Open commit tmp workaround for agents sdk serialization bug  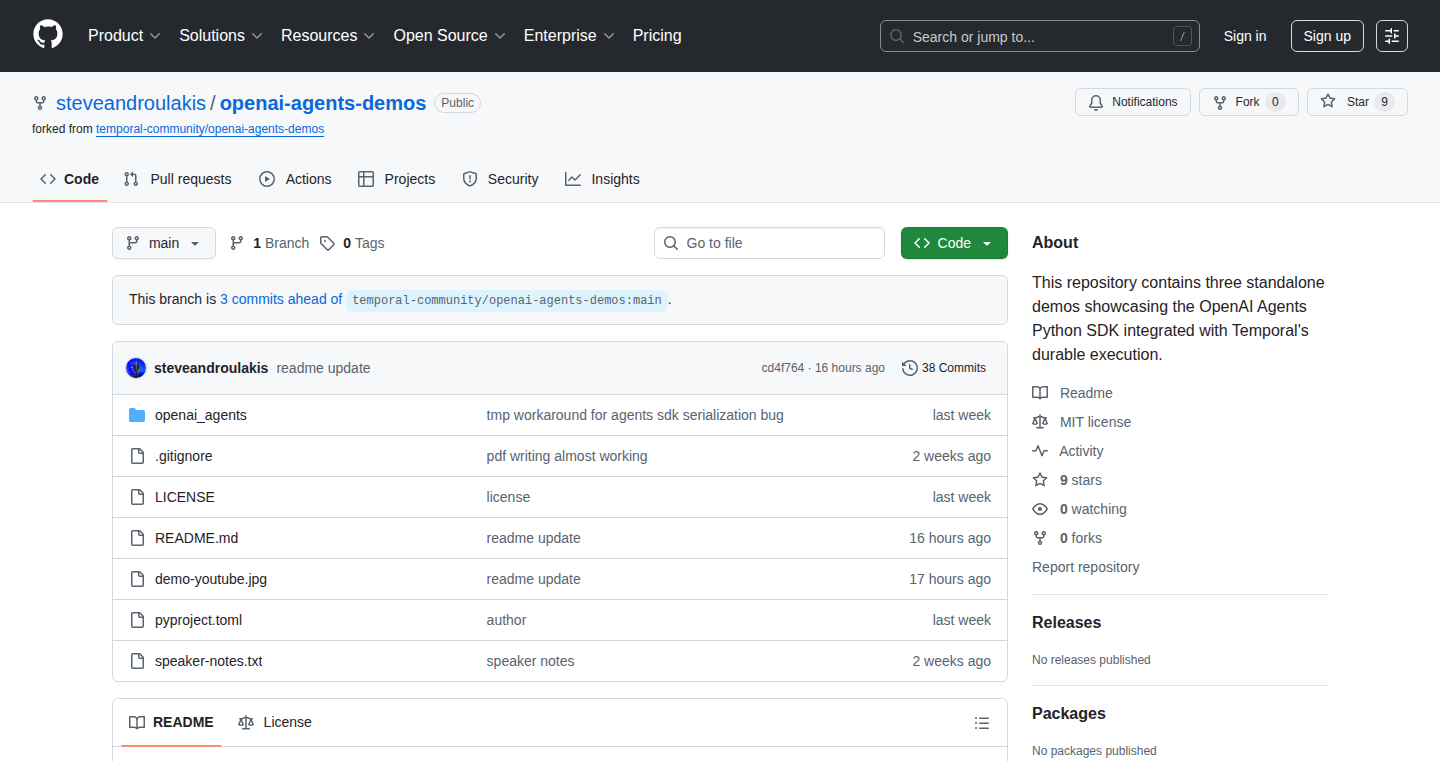(x=635, y=415)
